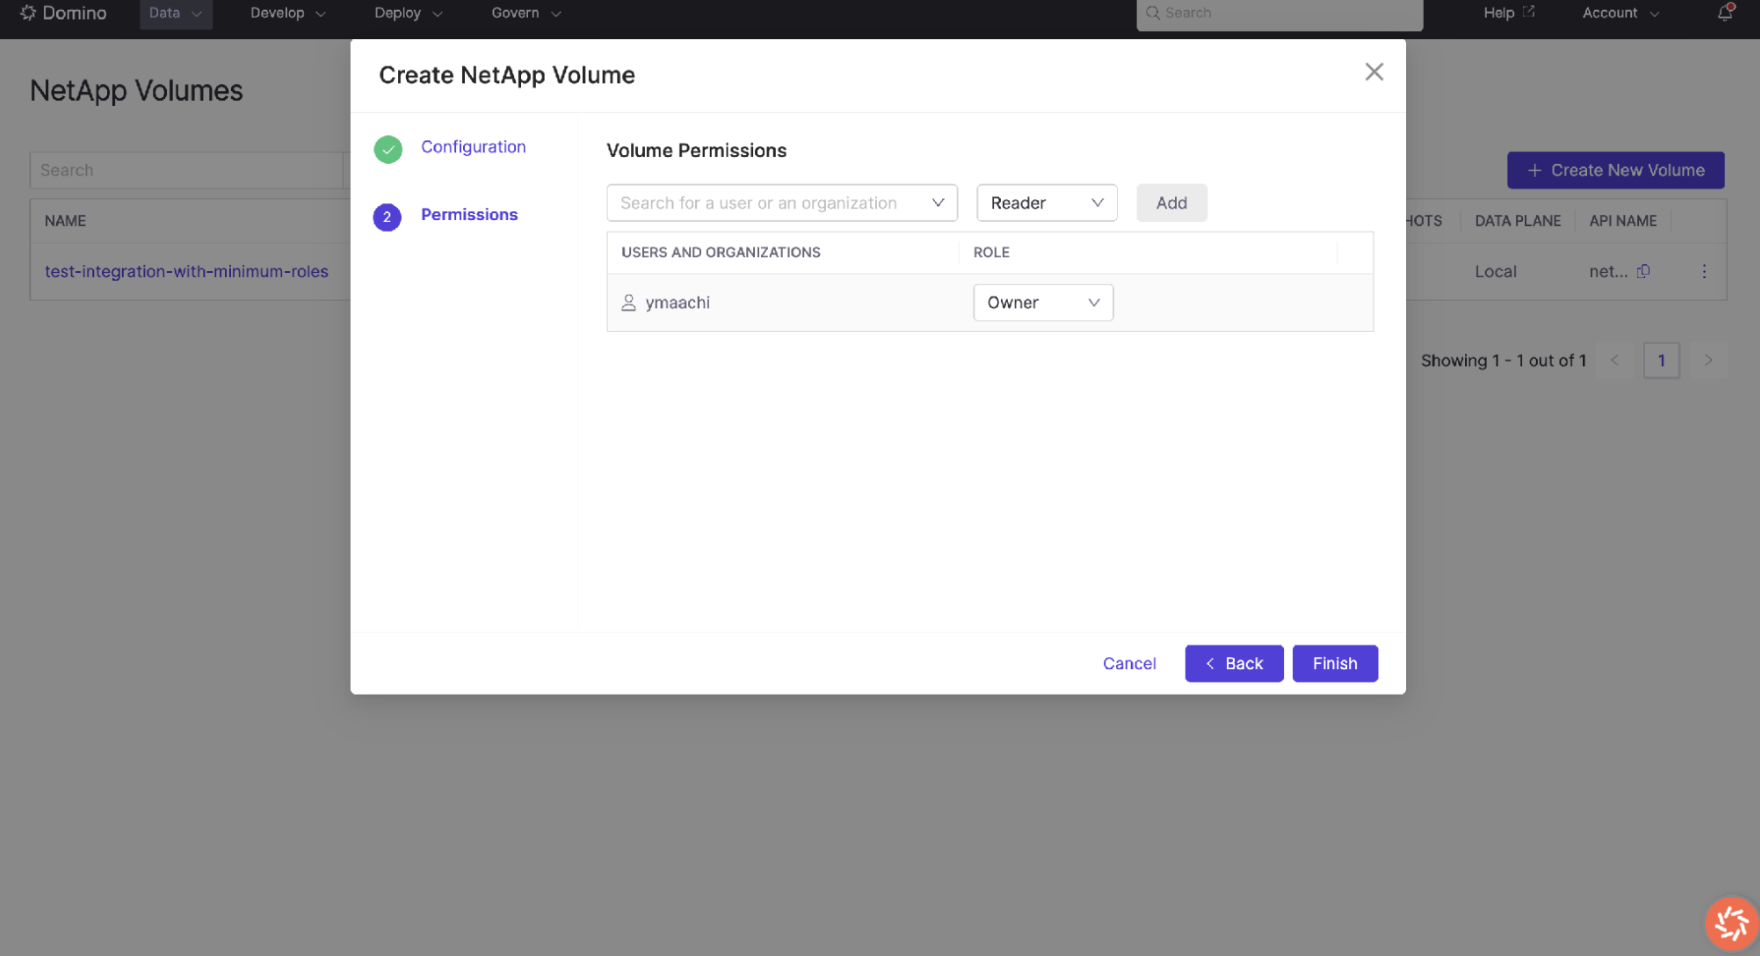Click the USERS AND ORGANIZATIONS column header

721,252
